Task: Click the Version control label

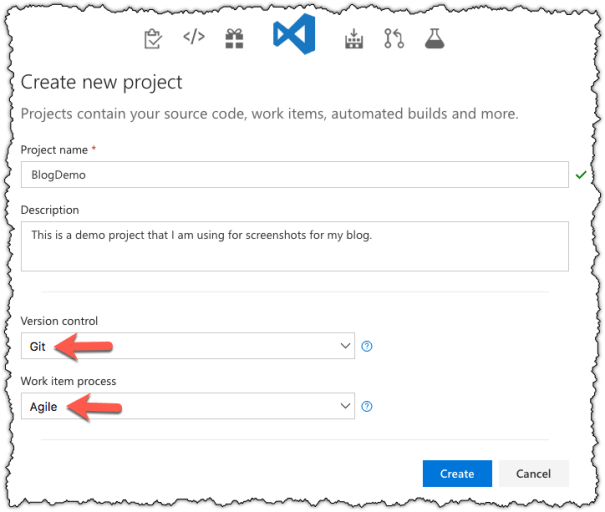Action: point(59,321)
